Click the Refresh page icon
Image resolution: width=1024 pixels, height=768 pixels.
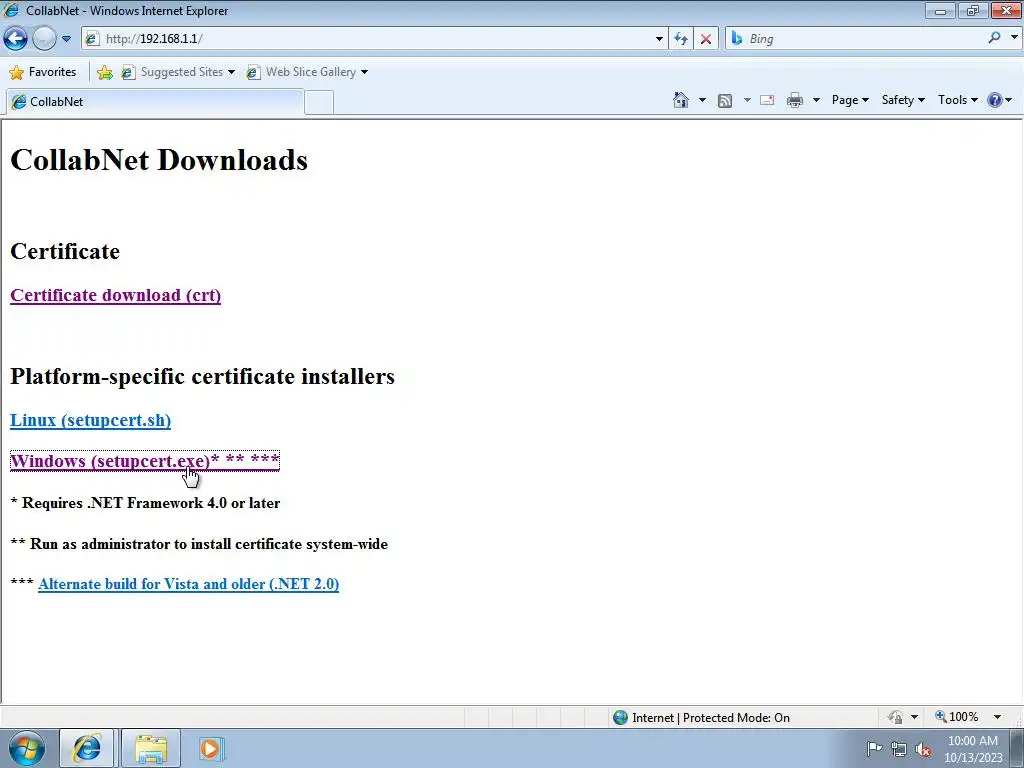(680, 39)
